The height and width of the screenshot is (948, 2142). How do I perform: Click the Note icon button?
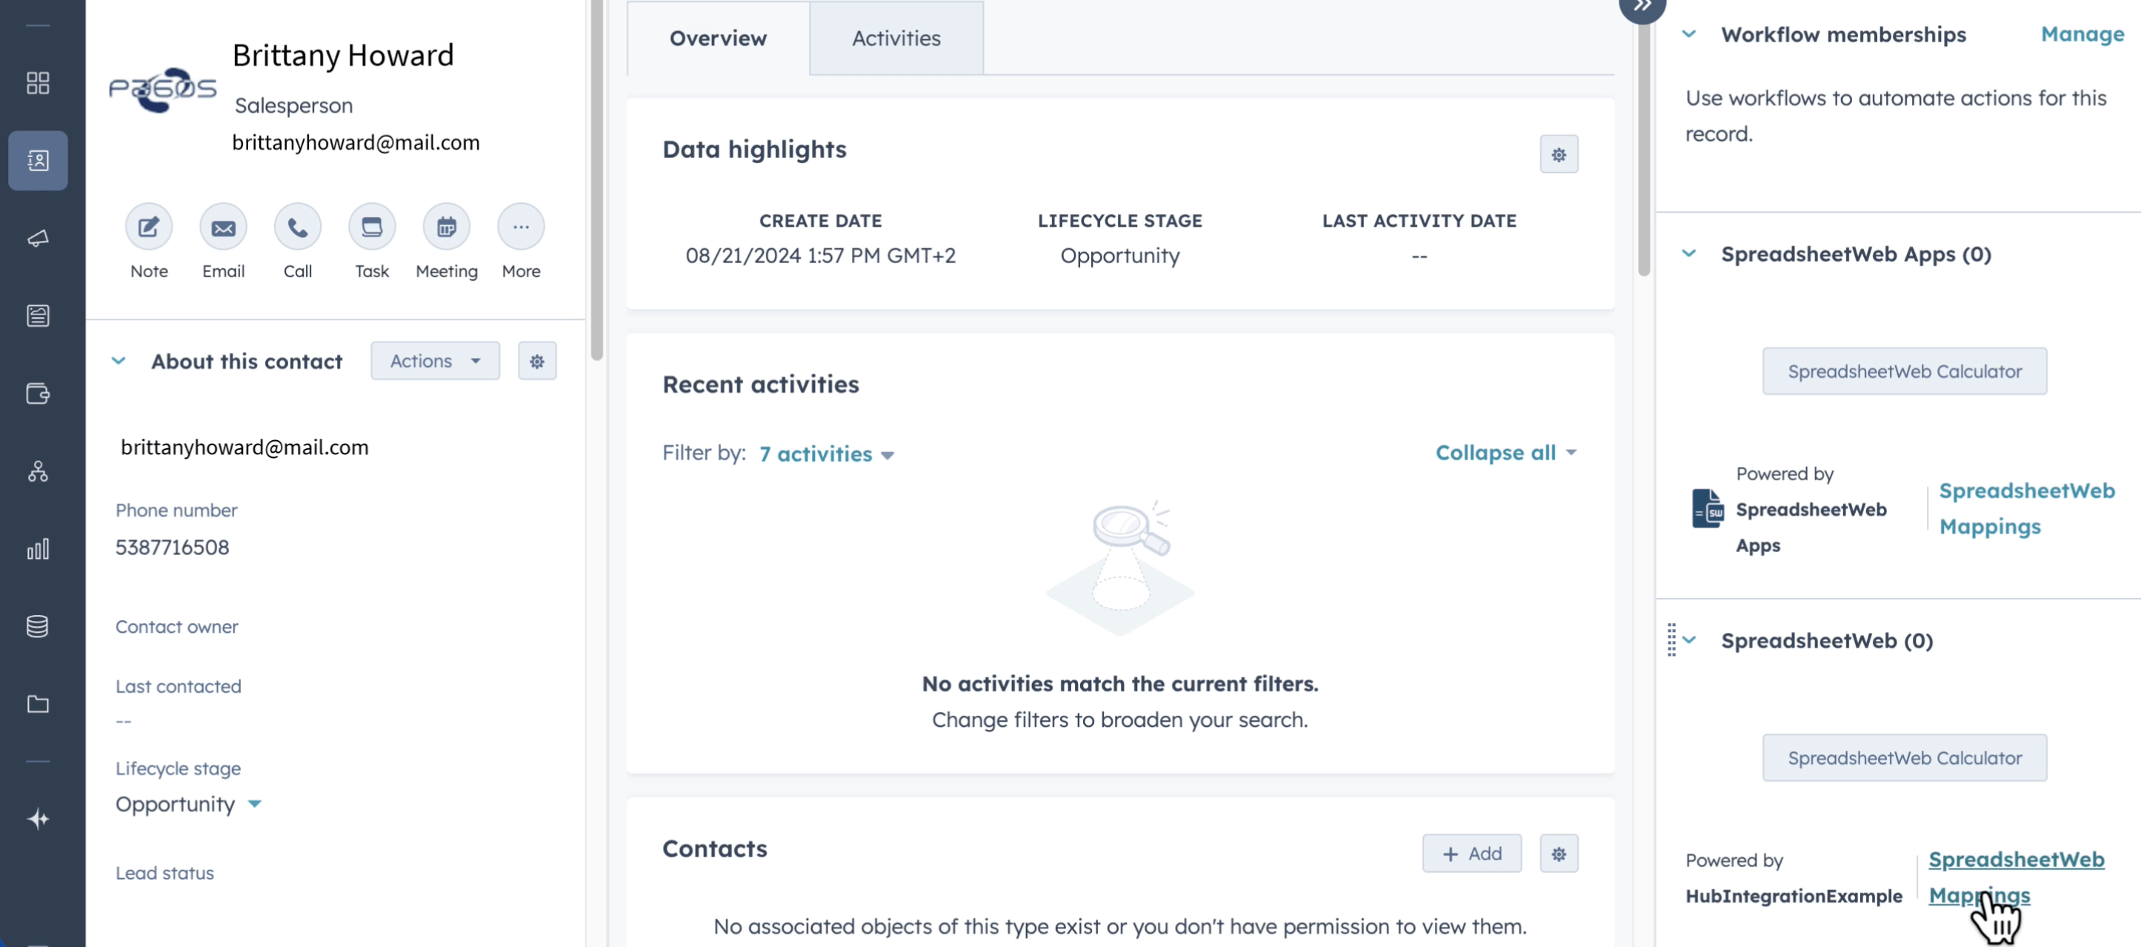(x=149, y=227)
